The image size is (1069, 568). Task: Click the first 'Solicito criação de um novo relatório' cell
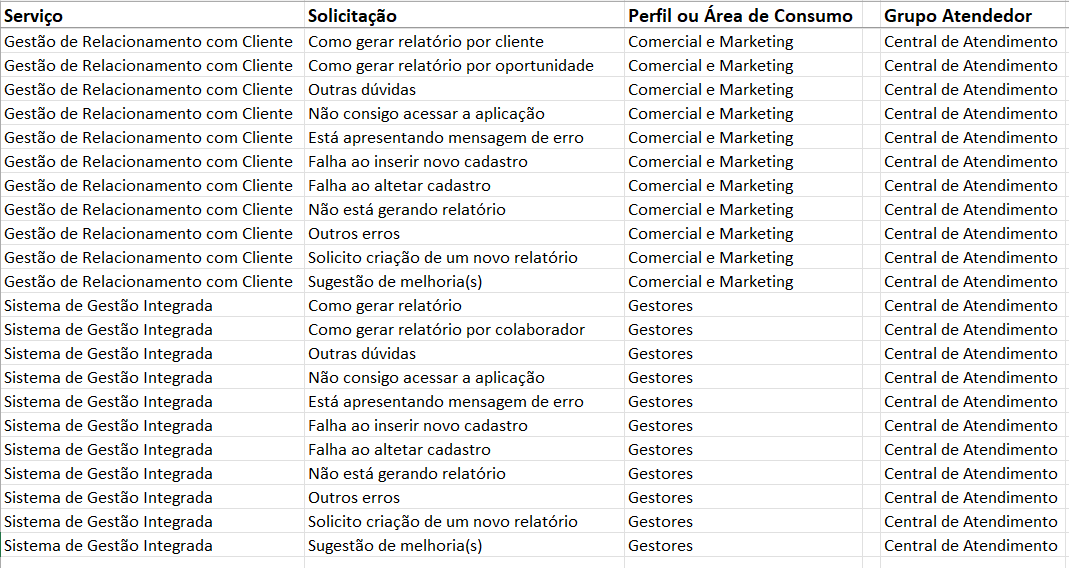tap(443, 258)
